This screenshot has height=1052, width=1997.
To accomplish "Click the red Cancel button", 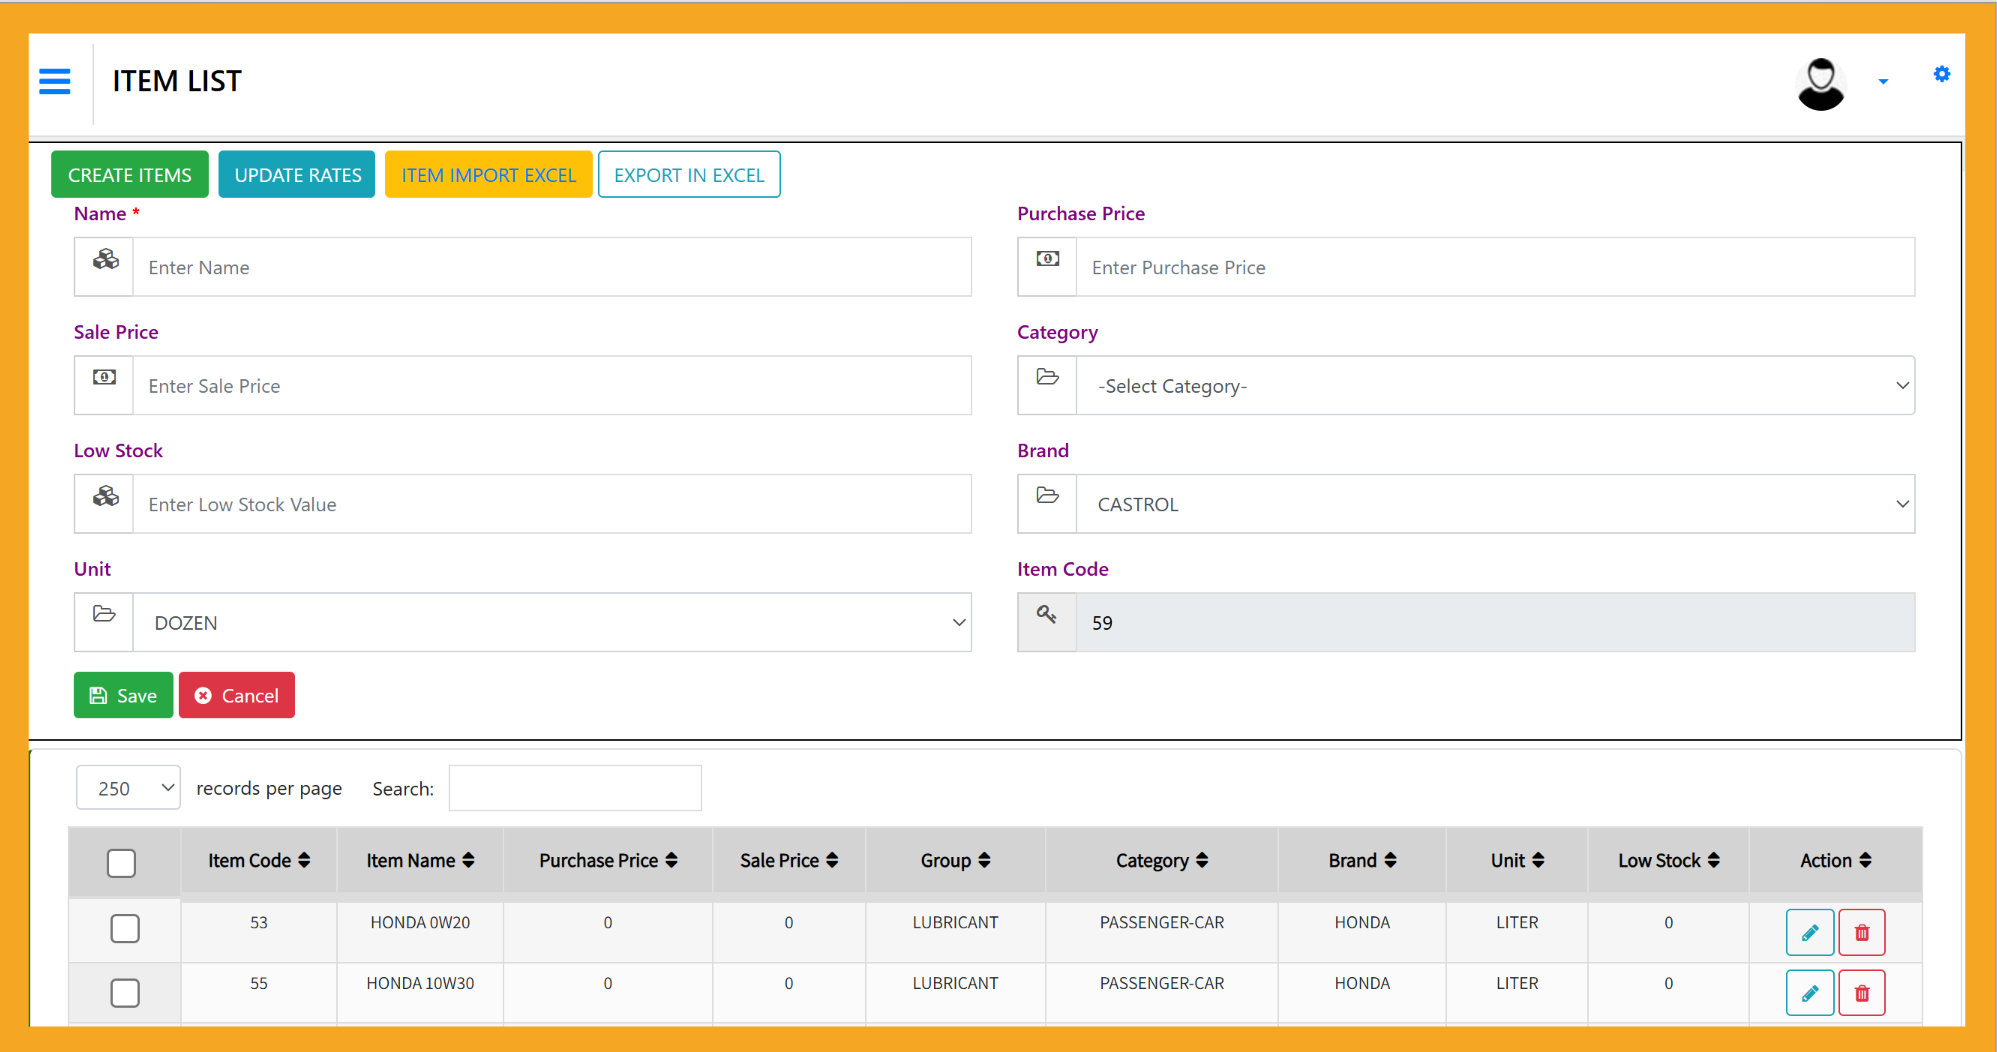I will coord(237,695).
